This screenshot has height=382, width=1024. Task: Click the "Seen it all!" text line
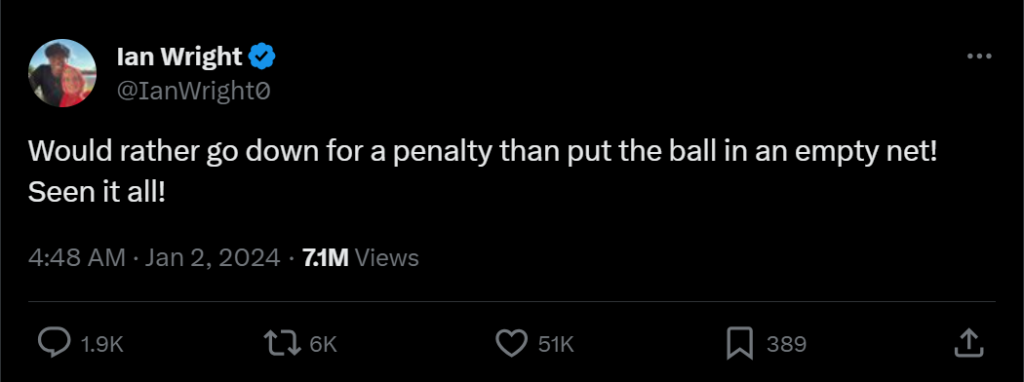click(97, 192)
